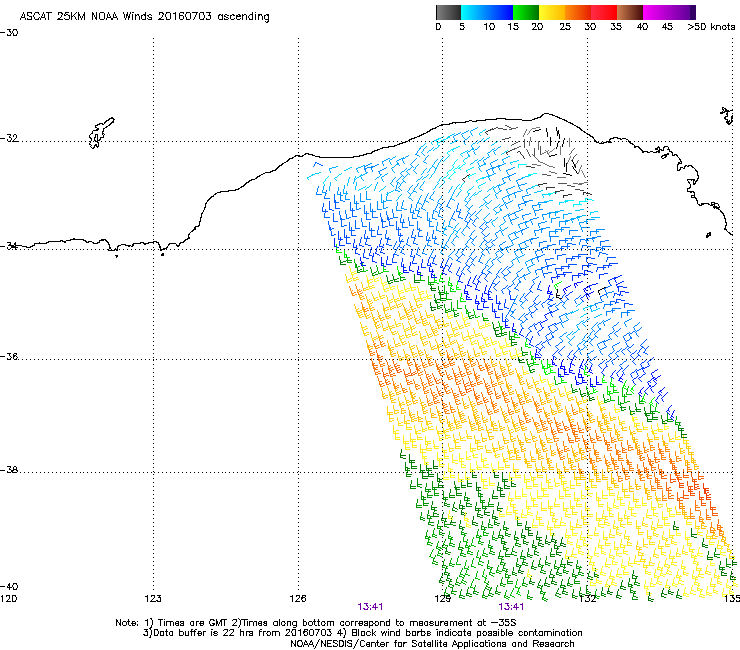Click the "120" longitude axis label

[8, 599]
